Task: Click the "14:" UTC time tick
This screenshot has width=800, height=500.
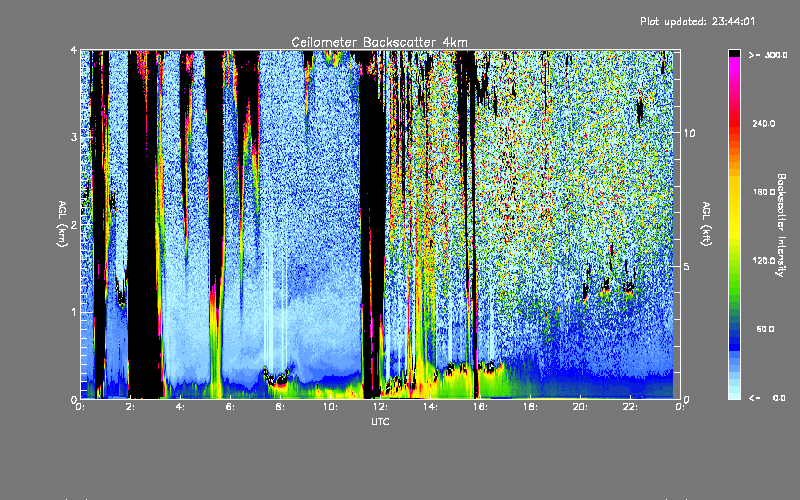Action: click(430, 407)
